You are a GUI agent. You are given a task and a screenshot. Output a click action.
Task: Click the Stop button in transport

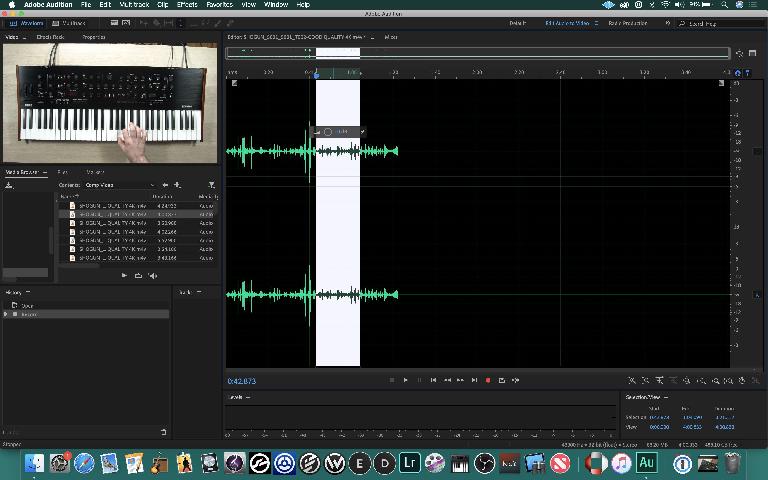pyautogui.click(x=392, y=380)
